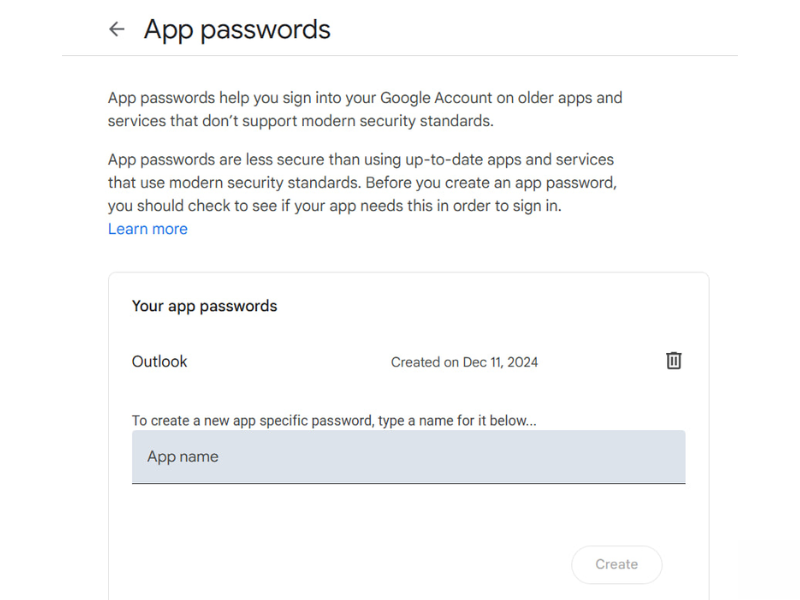
Task: Delete the Outlook app password
Action: coord(674,361)
